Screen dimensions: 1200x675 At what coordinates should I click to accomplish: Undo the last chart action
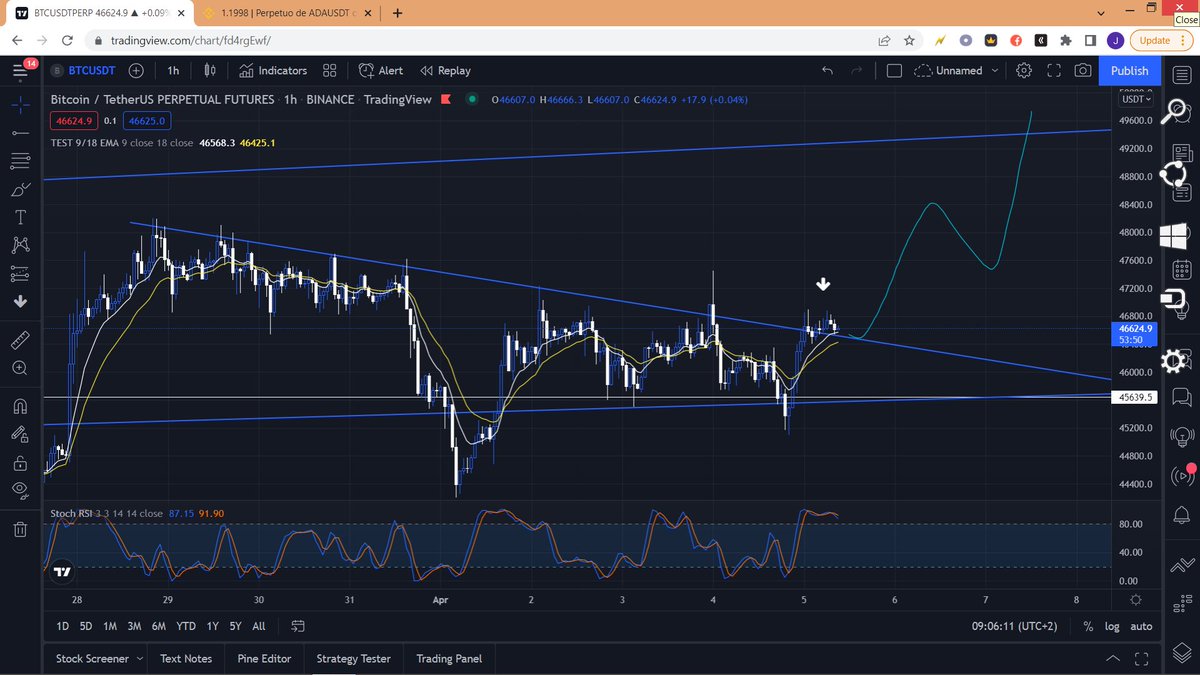827,70
